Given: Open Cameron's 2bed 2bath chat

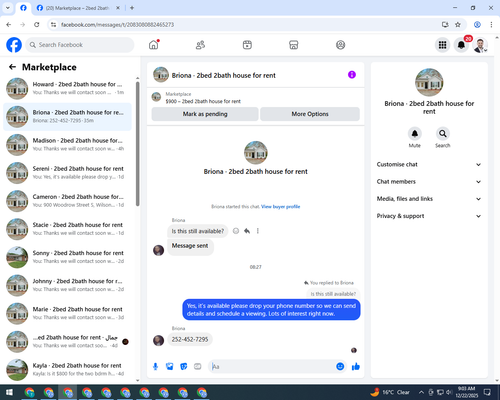Looking at the screenshot, I should (68, 201).
